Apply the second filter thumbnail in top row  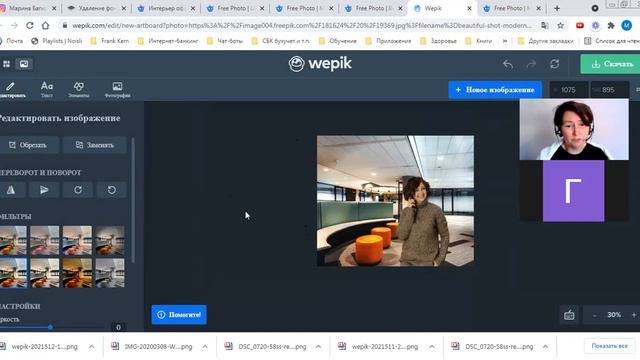45,240
